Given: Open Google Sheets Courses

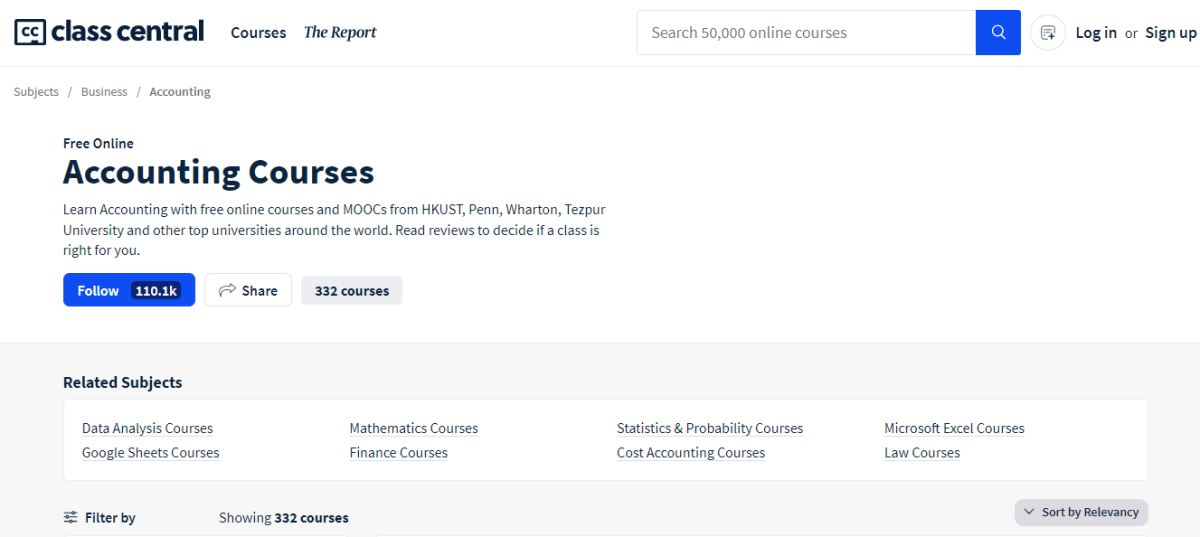Looking at the screenshot, I should click(150, 453).
